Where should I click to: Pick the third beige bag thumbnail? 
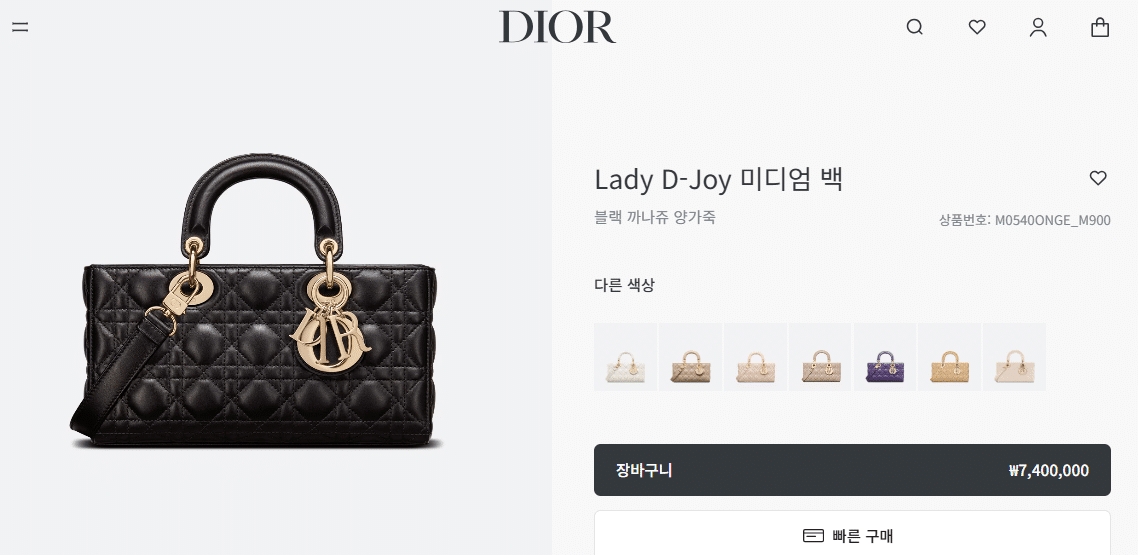(755, 357)
